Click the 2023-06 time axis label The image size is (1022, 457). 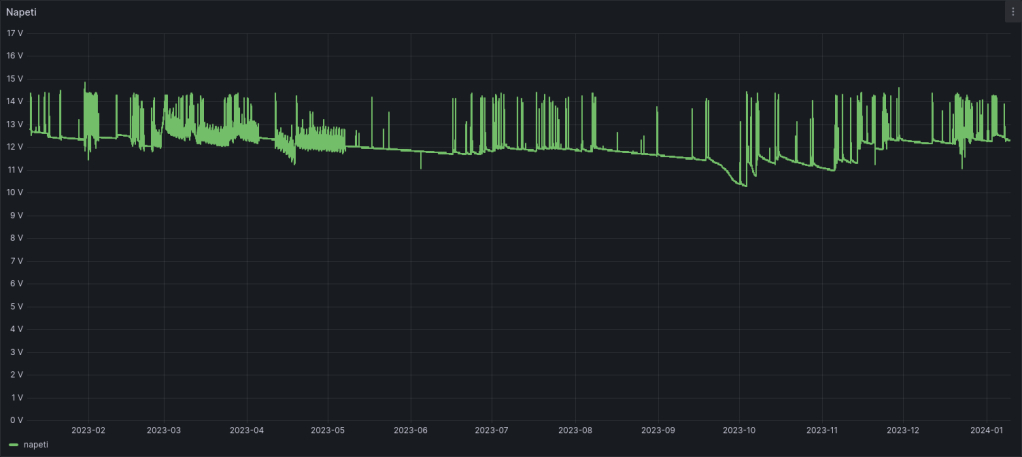coord(410,430)
